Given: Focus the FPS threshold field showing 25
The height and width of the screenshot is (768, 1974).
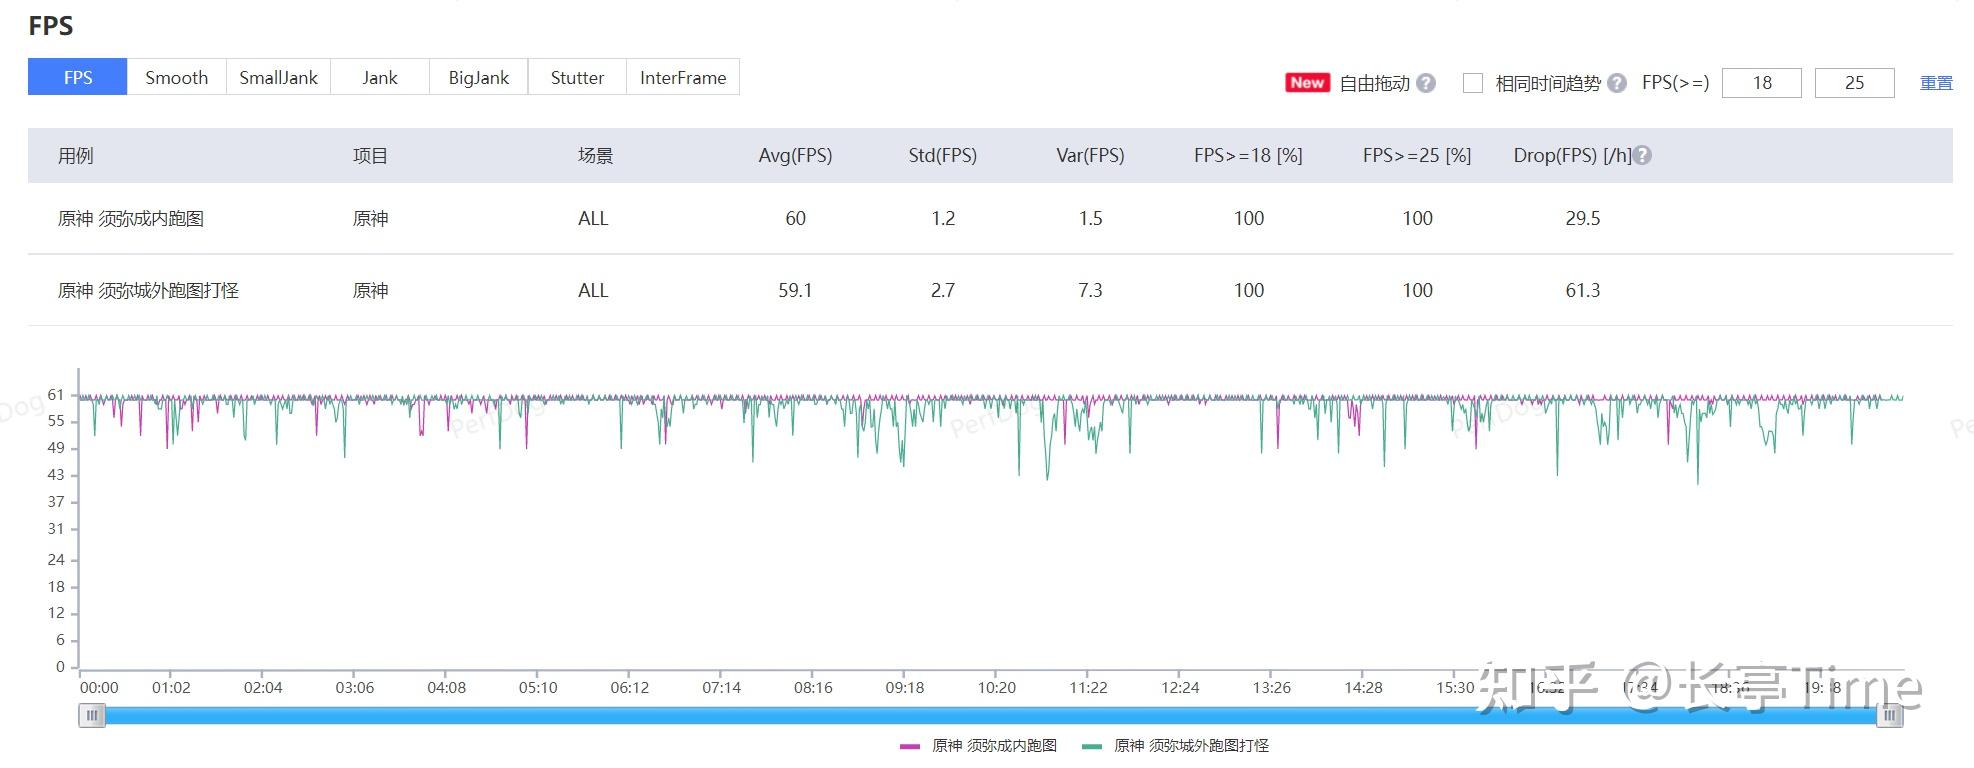Looking at the screenshot, I should 1855,83.
